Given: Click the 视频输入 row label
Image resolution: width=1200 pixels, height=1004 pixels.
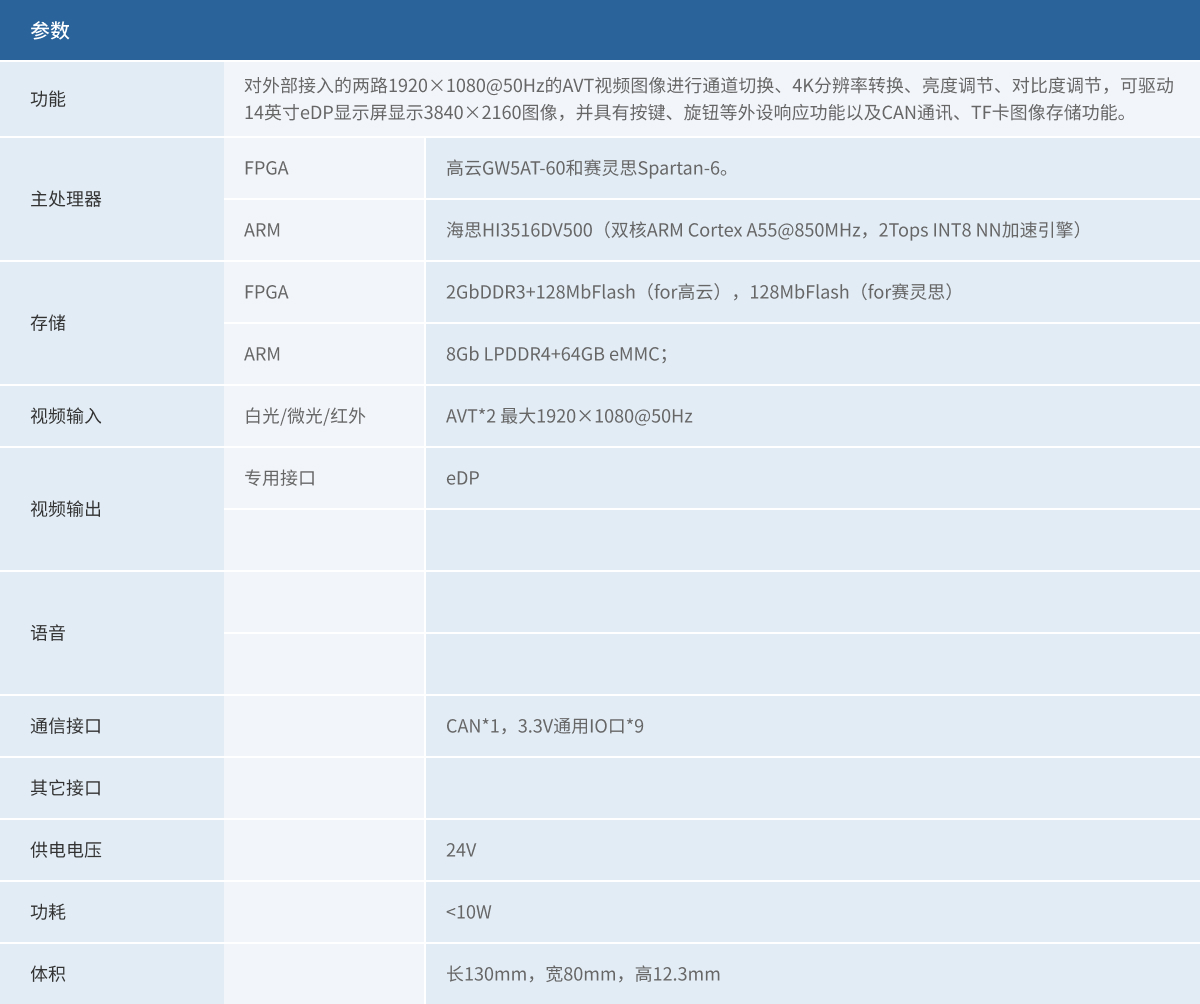Looking at the screenshot, I should [x=66, y=416].
